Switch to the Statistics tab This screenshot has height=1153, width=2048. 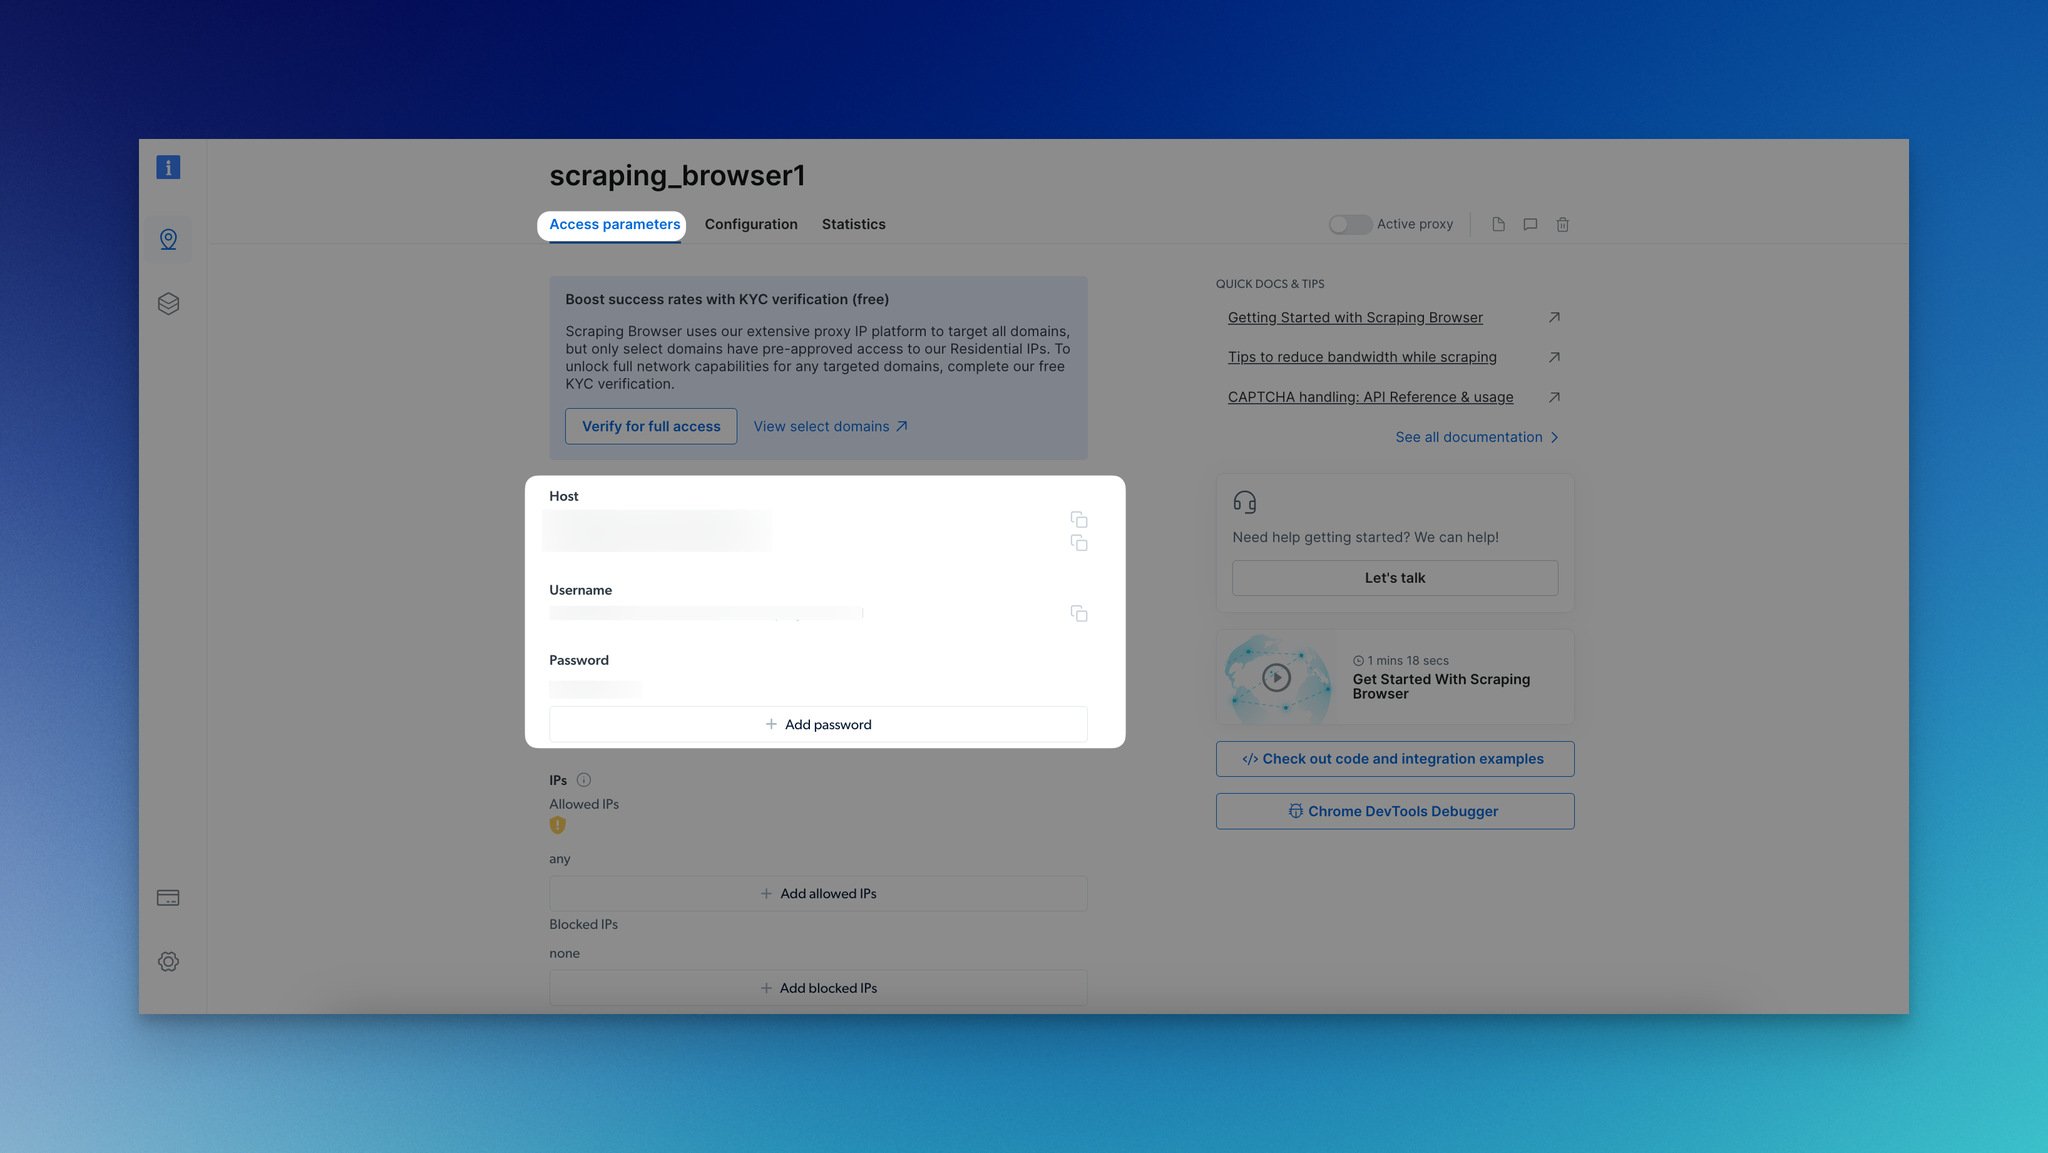[854, 225]
